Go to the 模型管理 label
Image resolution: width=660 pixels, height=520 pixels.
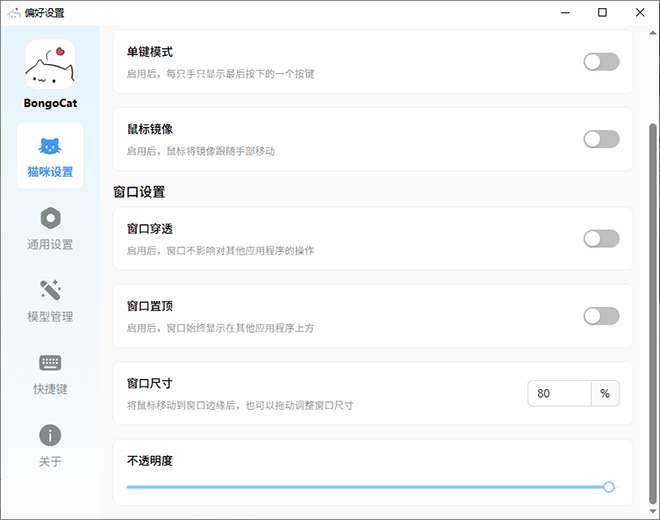[x=50, y=317]
